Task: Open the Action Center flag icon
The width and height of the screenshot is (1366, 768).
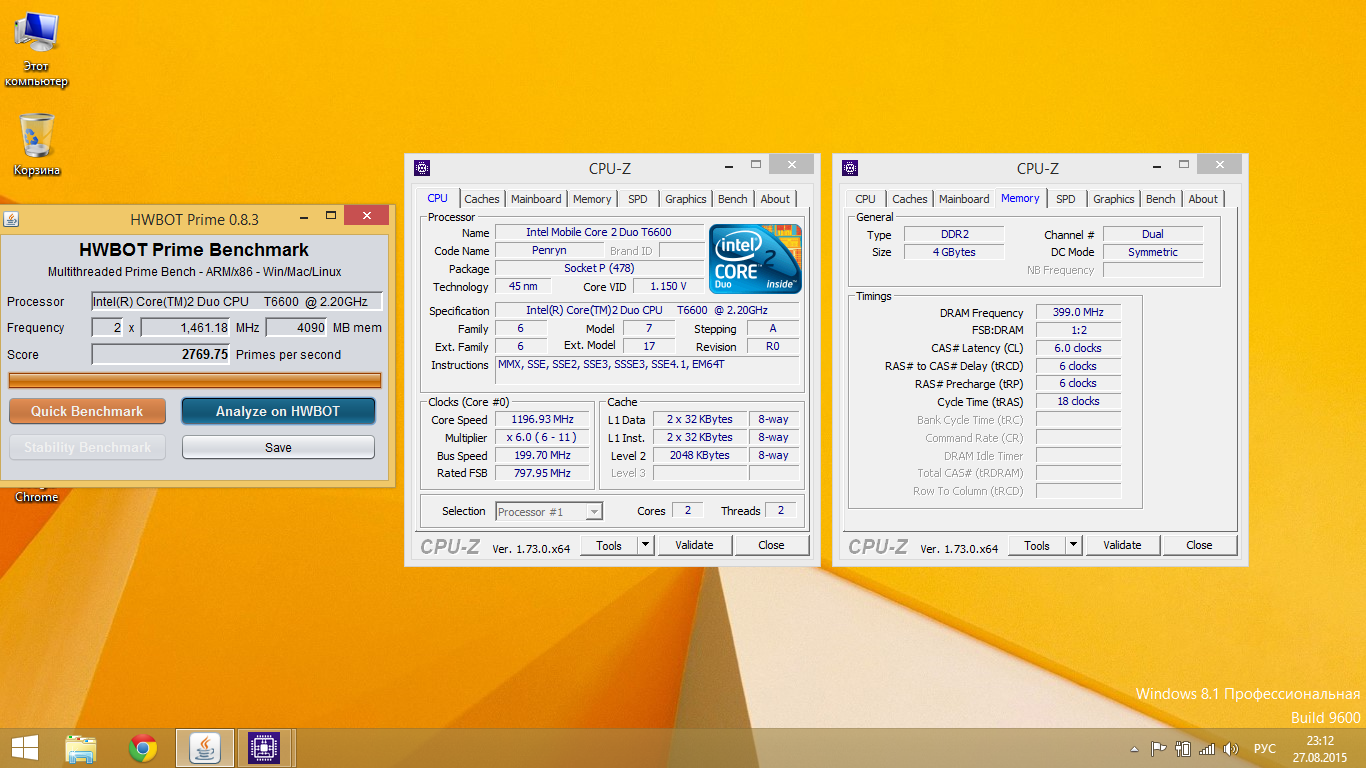Action: 1159,748
